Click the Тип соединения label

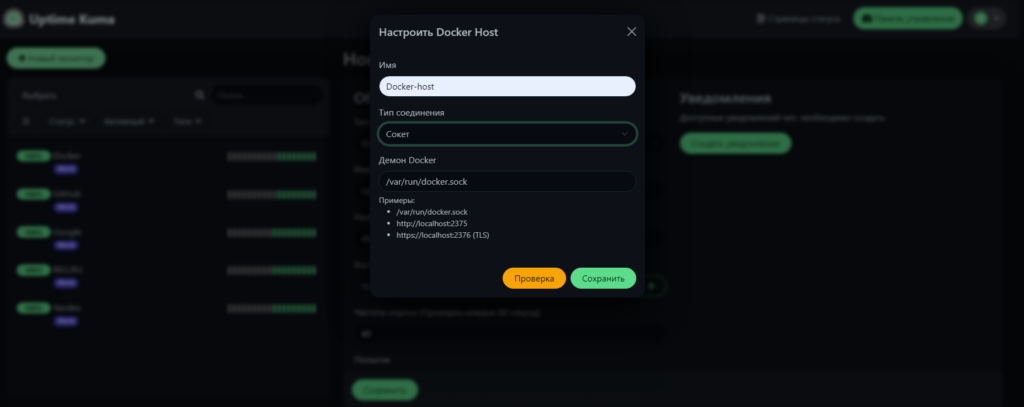pyautogui.click(x=411, y=112)
